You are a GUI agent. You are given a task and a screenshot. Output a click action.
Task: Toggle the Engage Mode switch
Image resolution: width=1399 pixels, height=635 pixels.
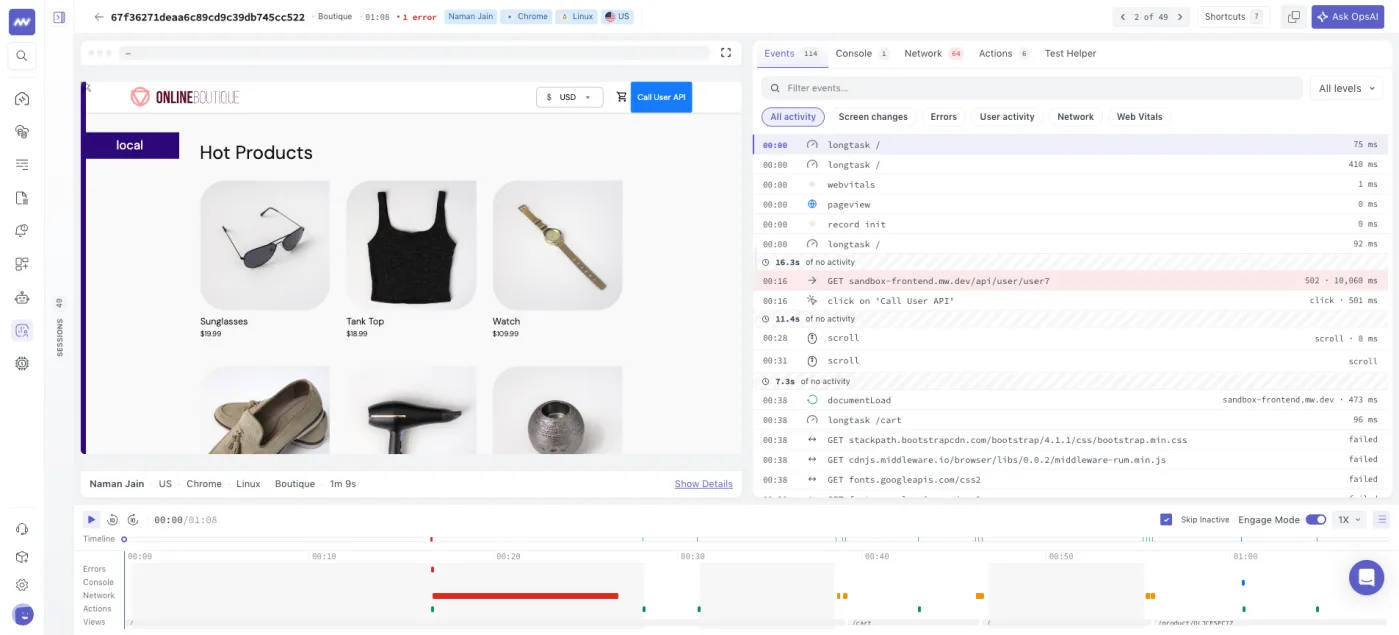pyautogui.click(x=1316, y=520)
